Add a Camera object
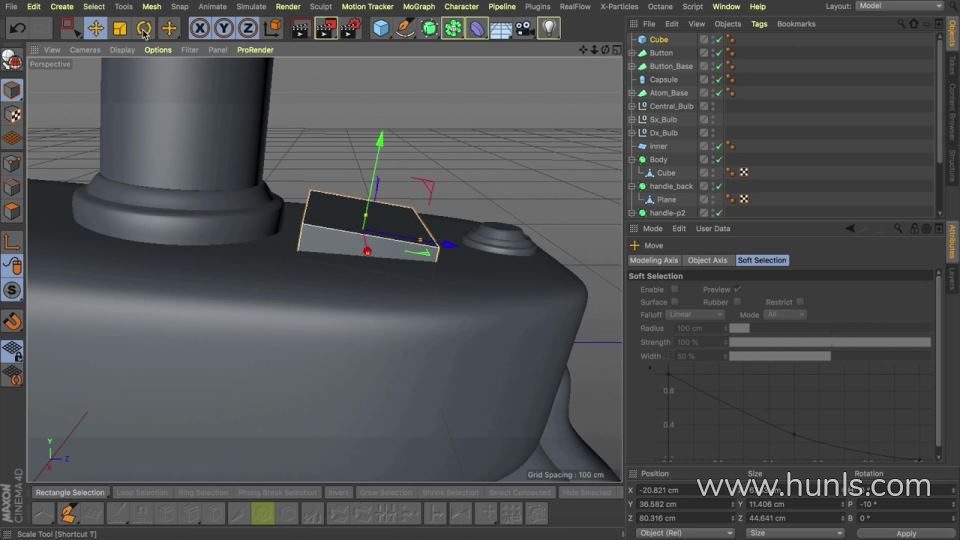The height and width of the screenshot is (540, 960). click(525, 28)
